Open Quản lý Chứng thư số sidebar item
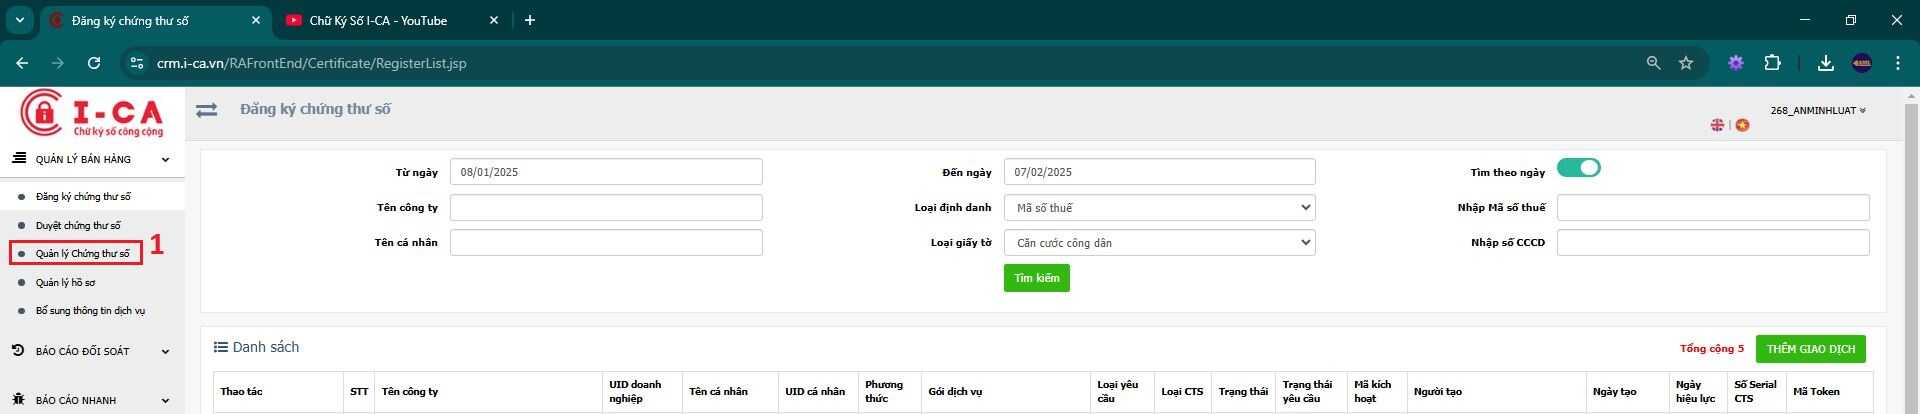This screenshot has width=1920, height=414. click(x=83, y=254)
